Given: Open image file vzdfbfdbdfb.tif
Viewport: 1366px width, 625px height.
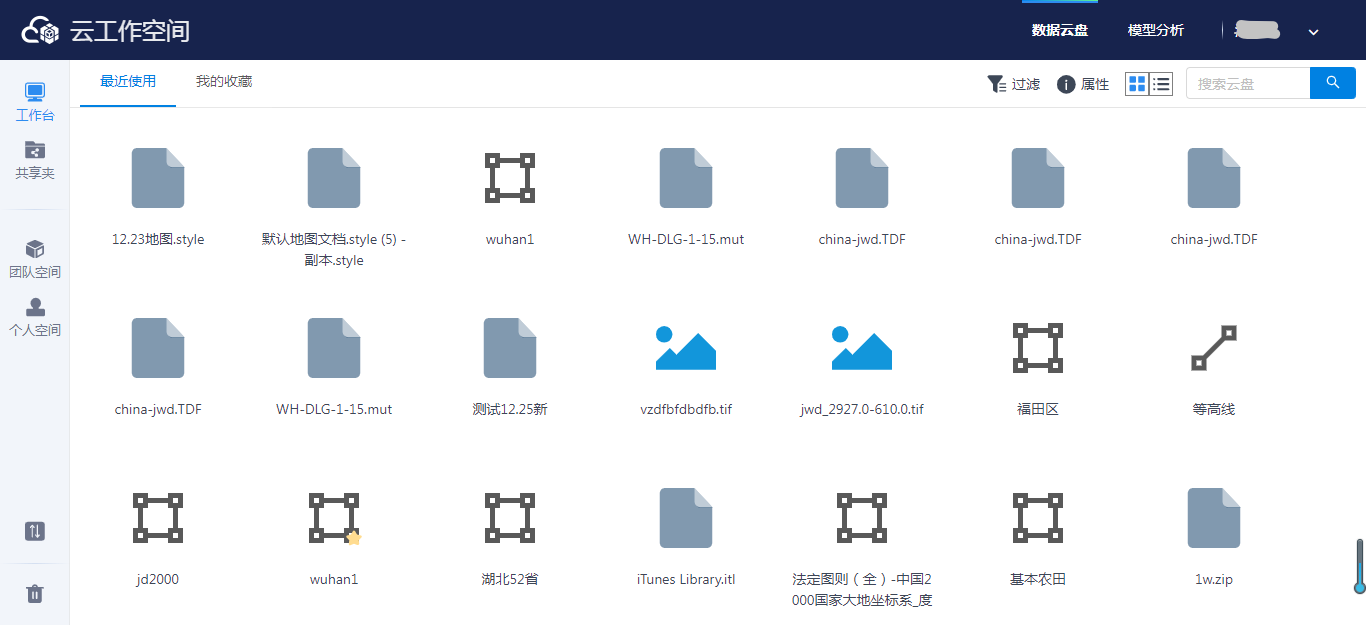Looking at the screenshot, I should pyautogui.click(x=686, y=348).
